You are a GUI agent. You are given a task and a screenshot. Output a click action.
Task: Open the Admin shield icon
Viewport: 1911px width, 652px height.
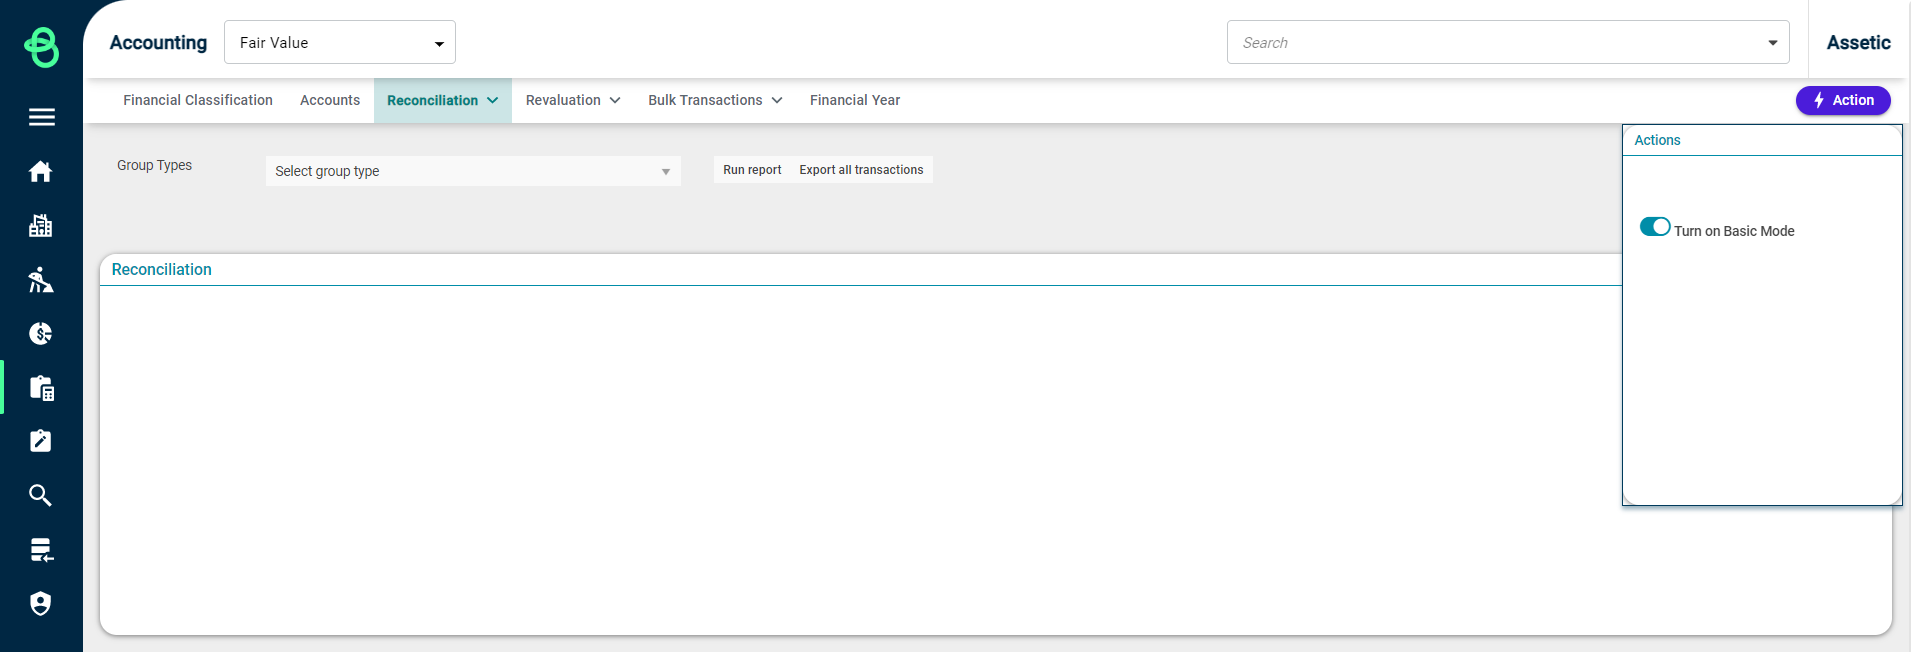coord(41,603)
